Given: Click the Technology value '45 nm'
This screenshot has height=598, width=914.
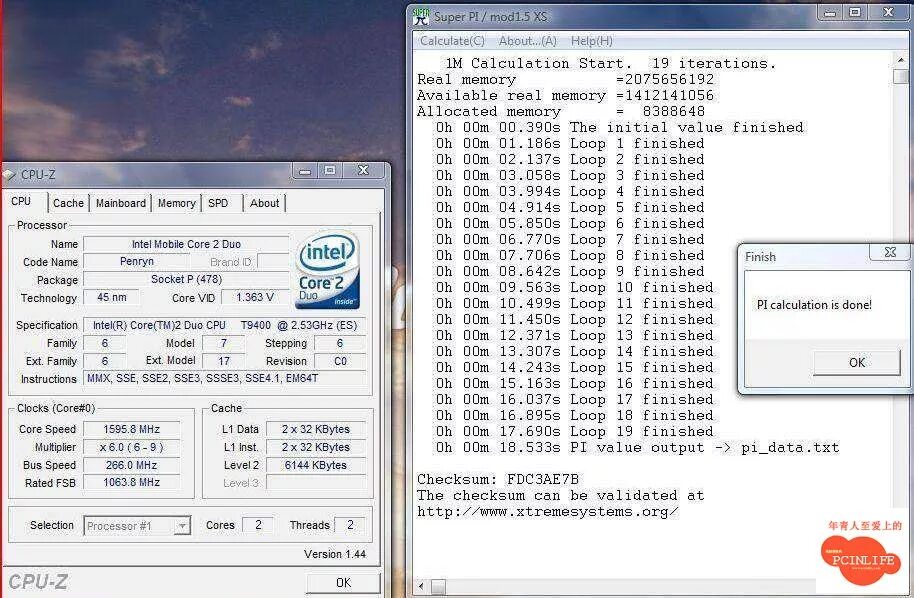Looking at the screenshot, I should coord(111,297).
